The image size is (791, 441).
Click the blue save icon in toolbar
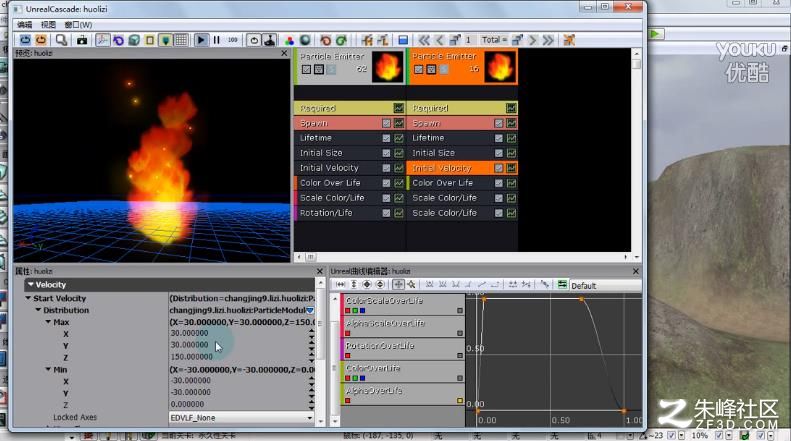tap(403, 40)
